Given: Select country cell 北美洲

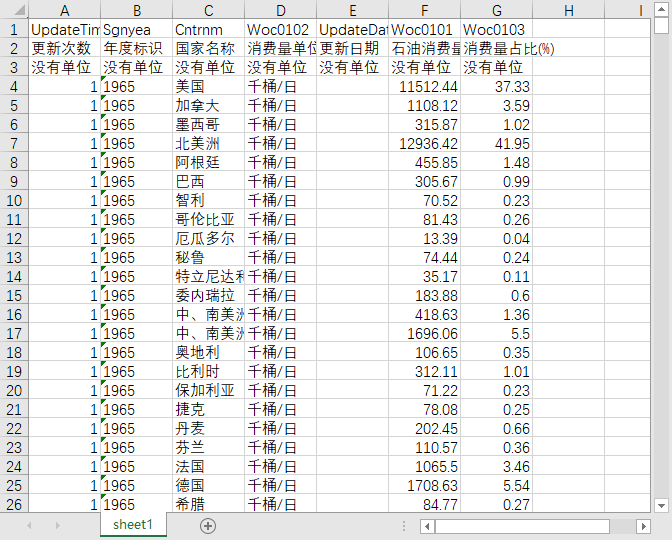Looking at the screenshot, I should click(x=208, y=143).
